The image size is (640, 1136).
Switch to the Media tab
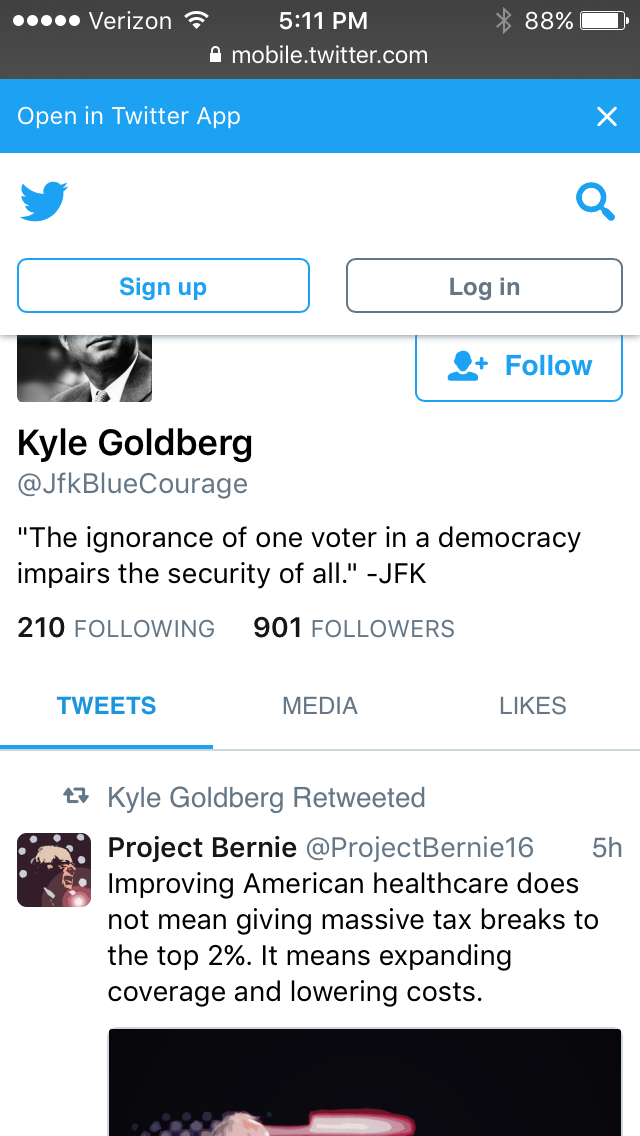tap(320, 706)
